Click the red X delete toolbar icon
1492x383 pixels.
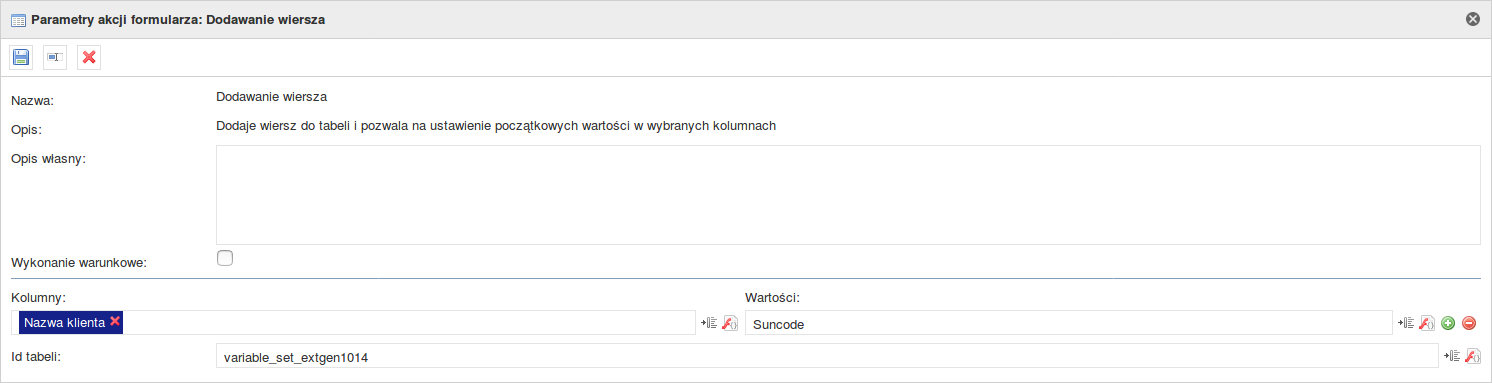tap(89, 57)
